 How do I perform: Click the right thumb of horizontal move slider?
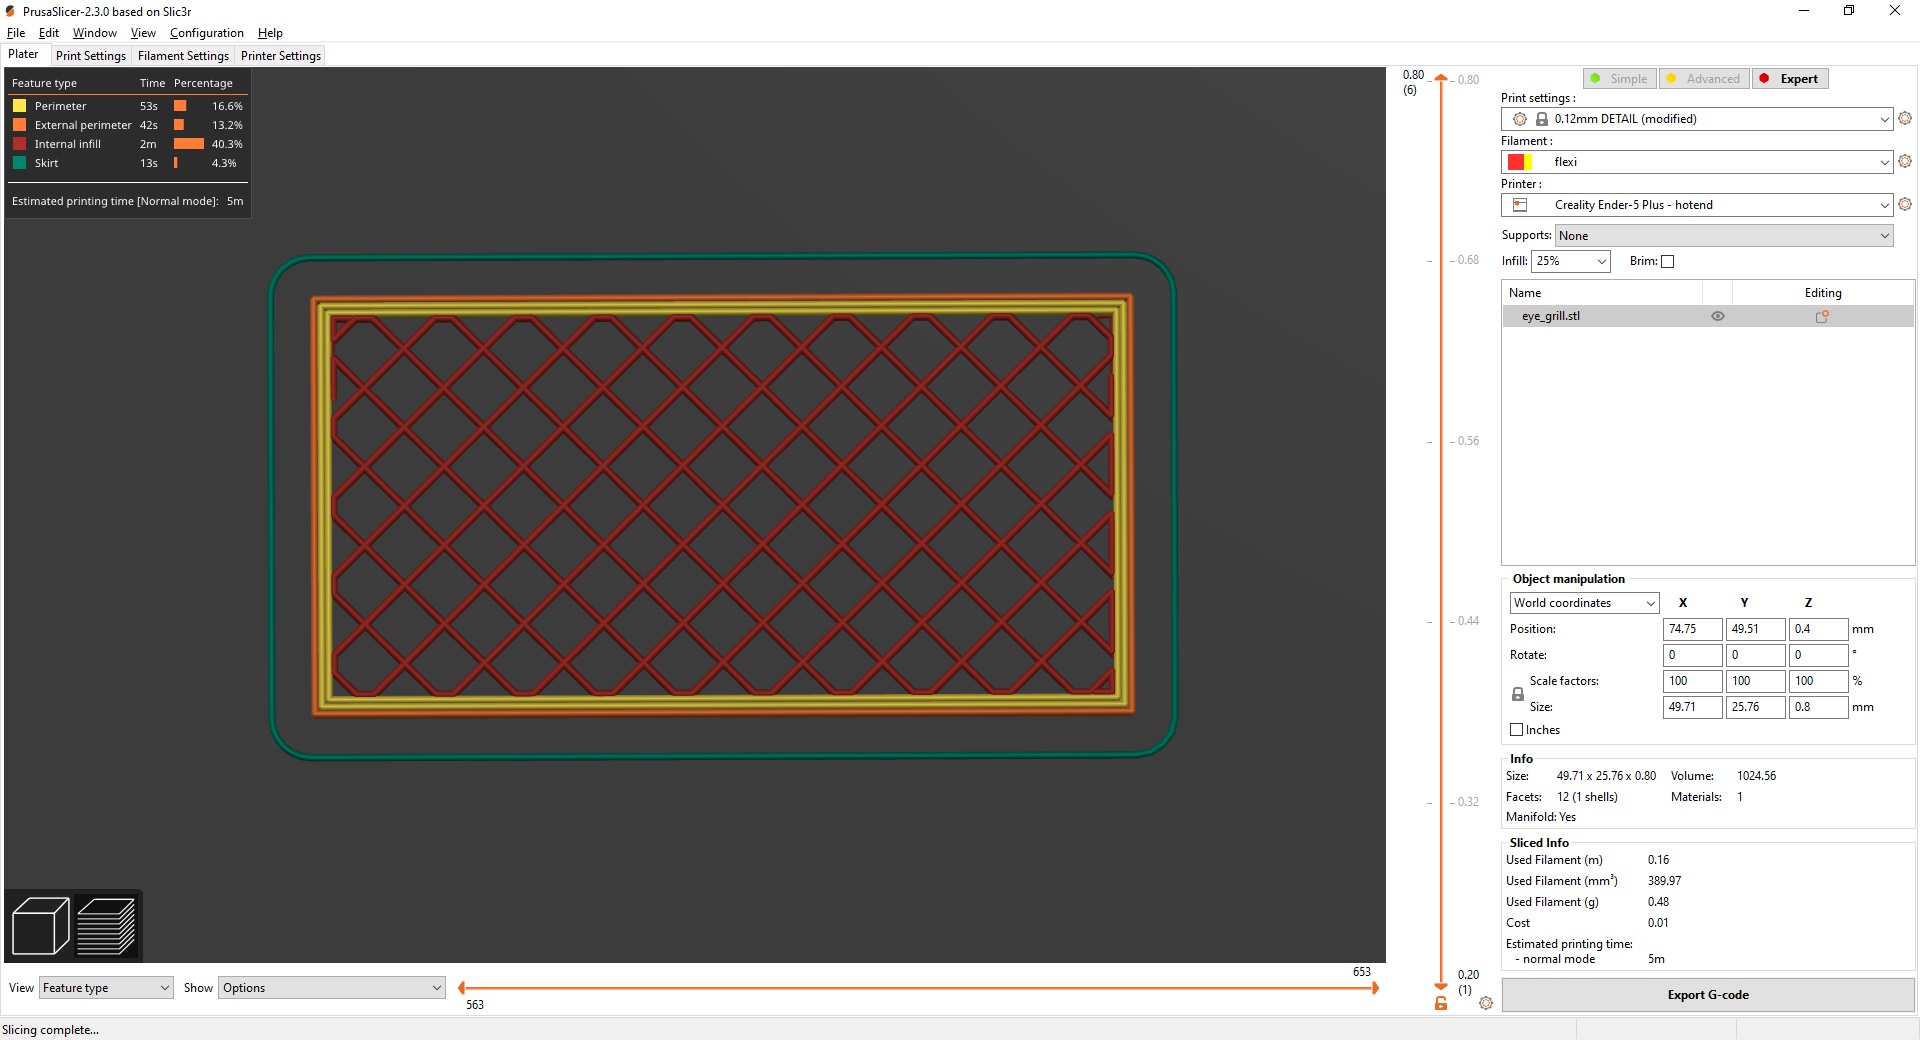point(1375,988)
